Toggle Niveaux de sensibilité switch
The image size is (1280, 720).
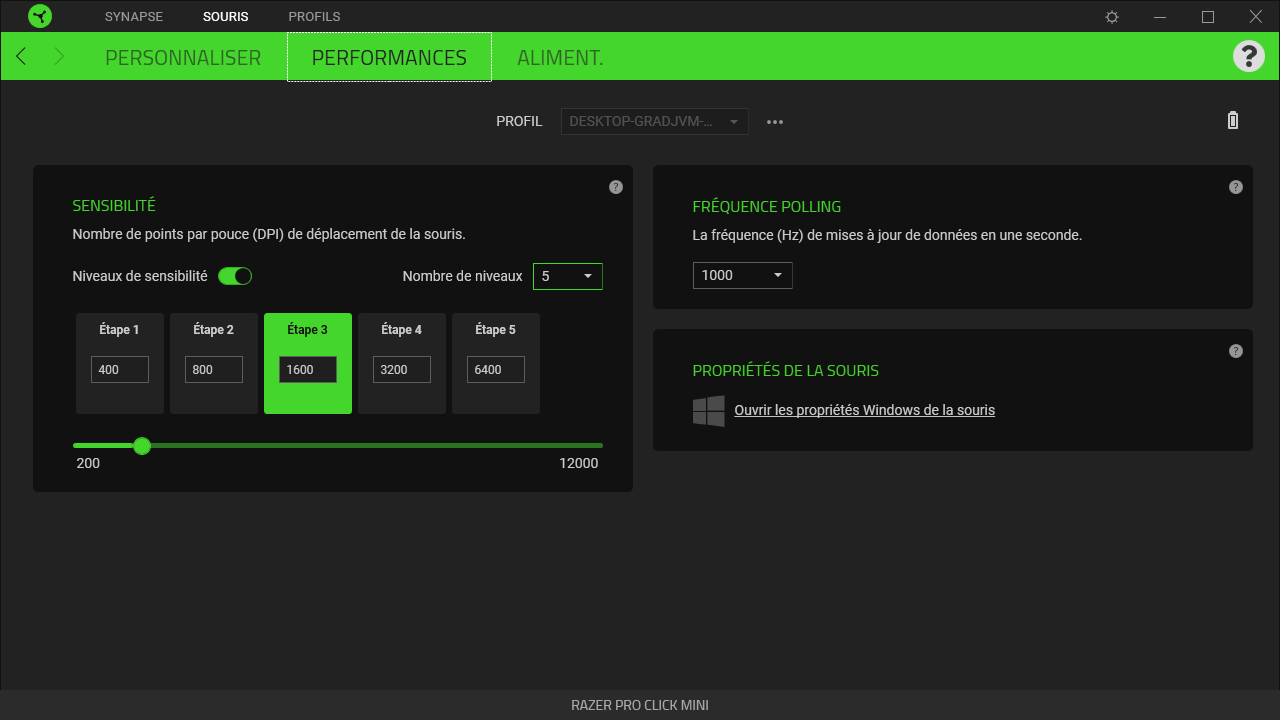click(x=235, y=276)
